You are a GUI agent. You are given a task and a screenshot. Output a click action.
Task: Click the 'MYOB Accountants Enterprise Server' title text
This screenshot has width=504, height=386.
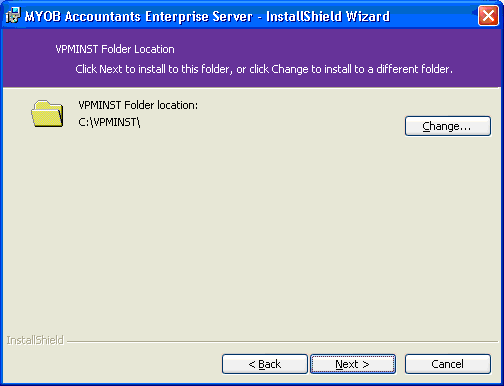tap(139, 16)
